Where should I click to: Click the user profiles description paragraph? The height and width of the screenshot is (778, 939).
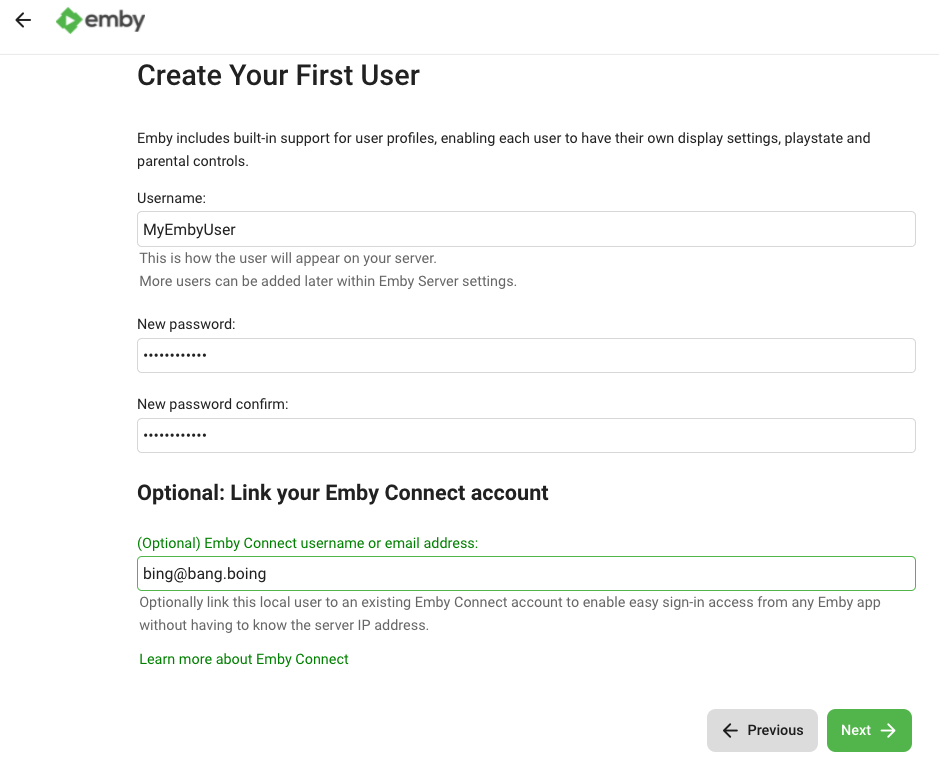[x=503, y=149]
